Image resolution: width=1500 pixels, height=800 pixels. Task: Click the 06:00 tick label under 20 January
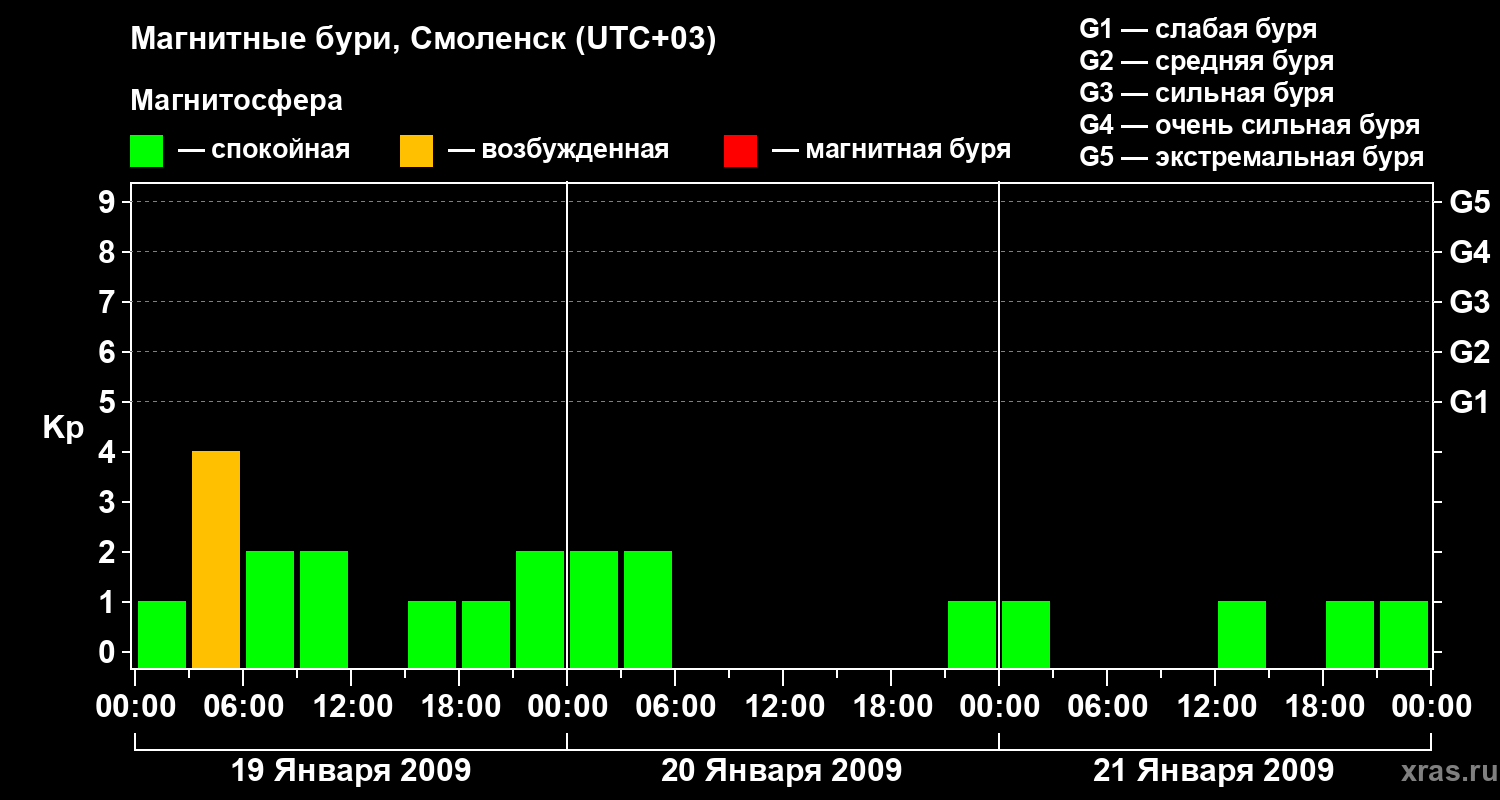tap(675, 707)
